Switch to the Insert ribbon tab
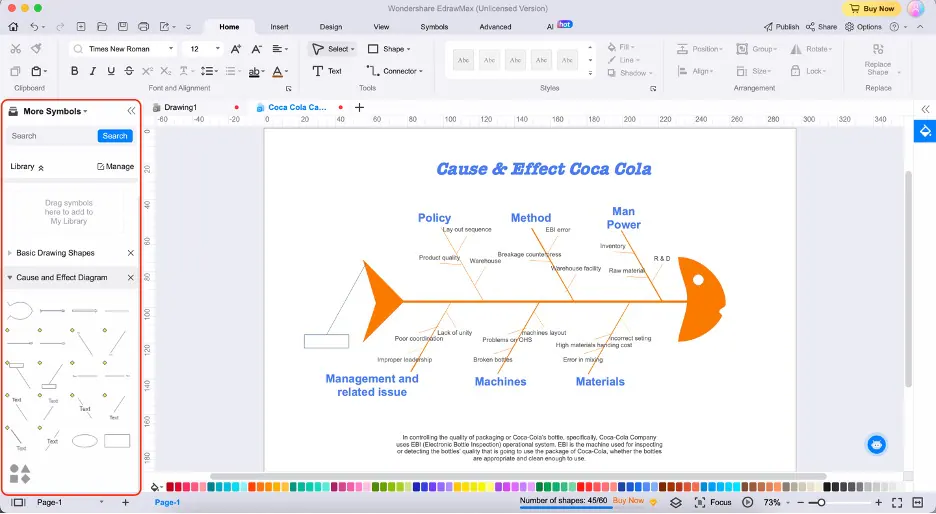 pyautogui.click(x=279, y=27)
